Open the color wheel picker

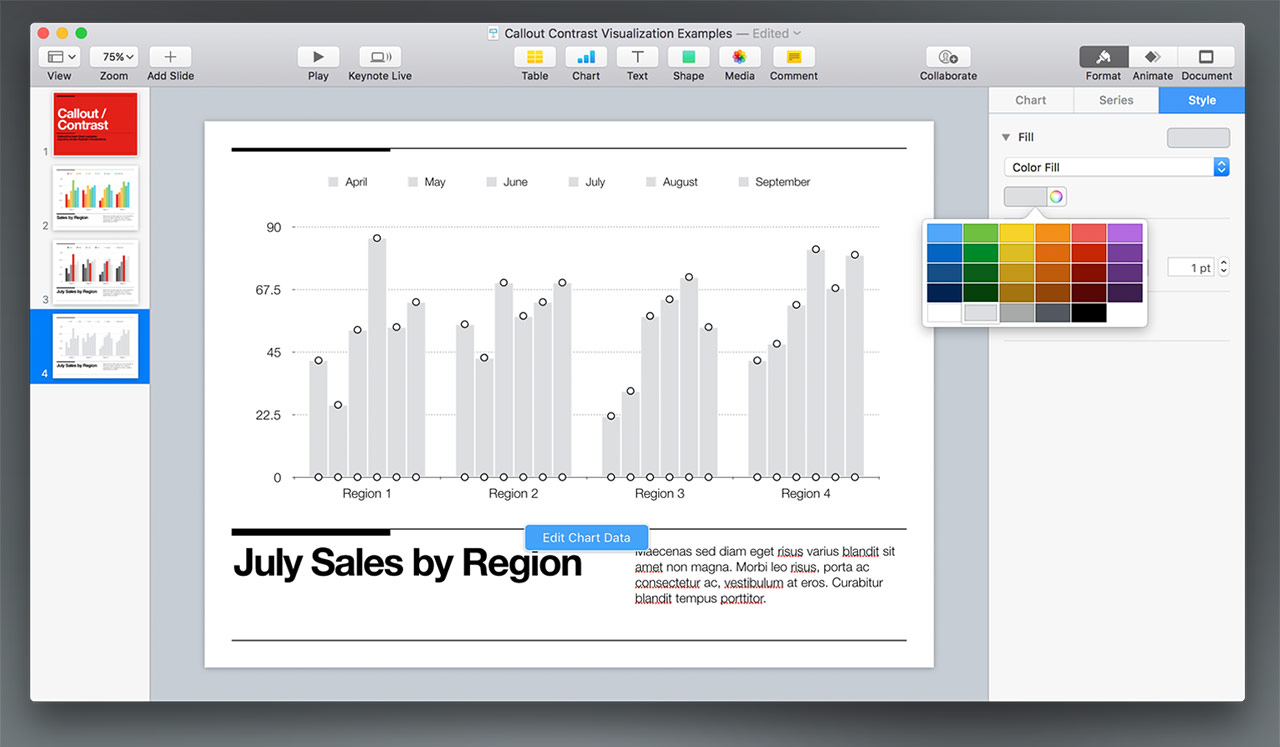click(1056, 196)
